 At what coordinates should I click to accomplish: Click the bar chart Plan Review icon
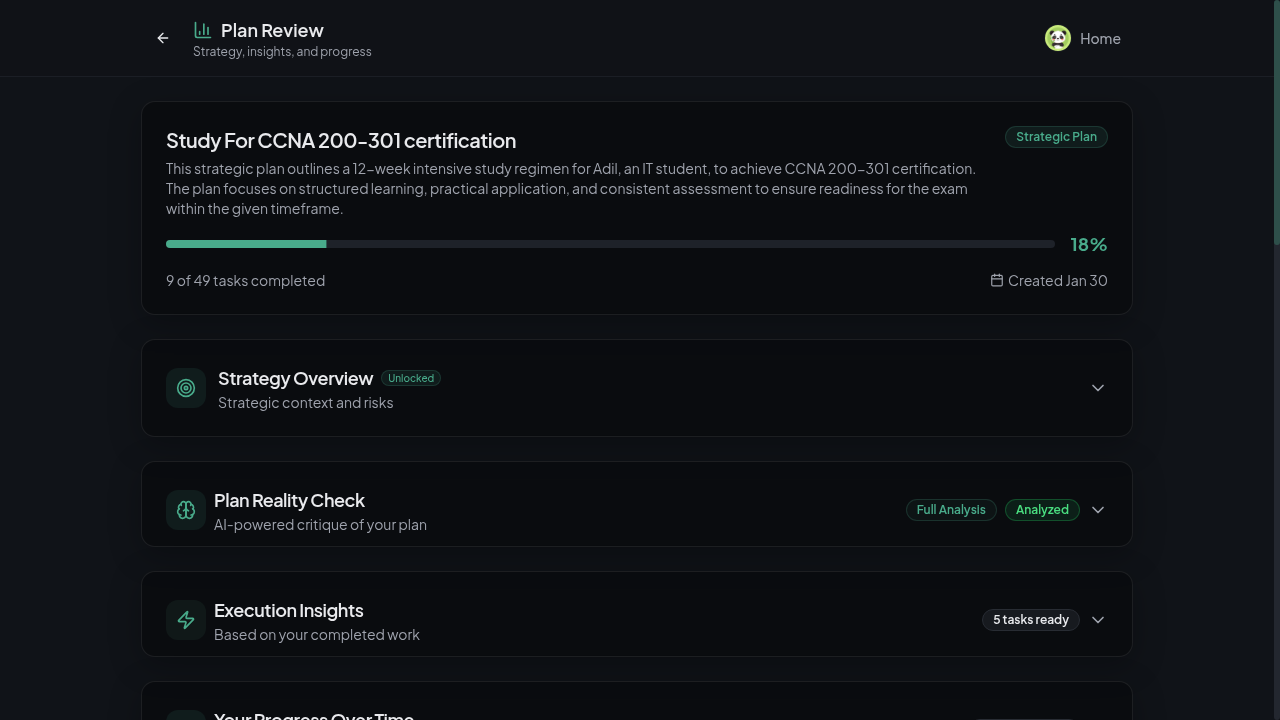click(x=202, y=30)
